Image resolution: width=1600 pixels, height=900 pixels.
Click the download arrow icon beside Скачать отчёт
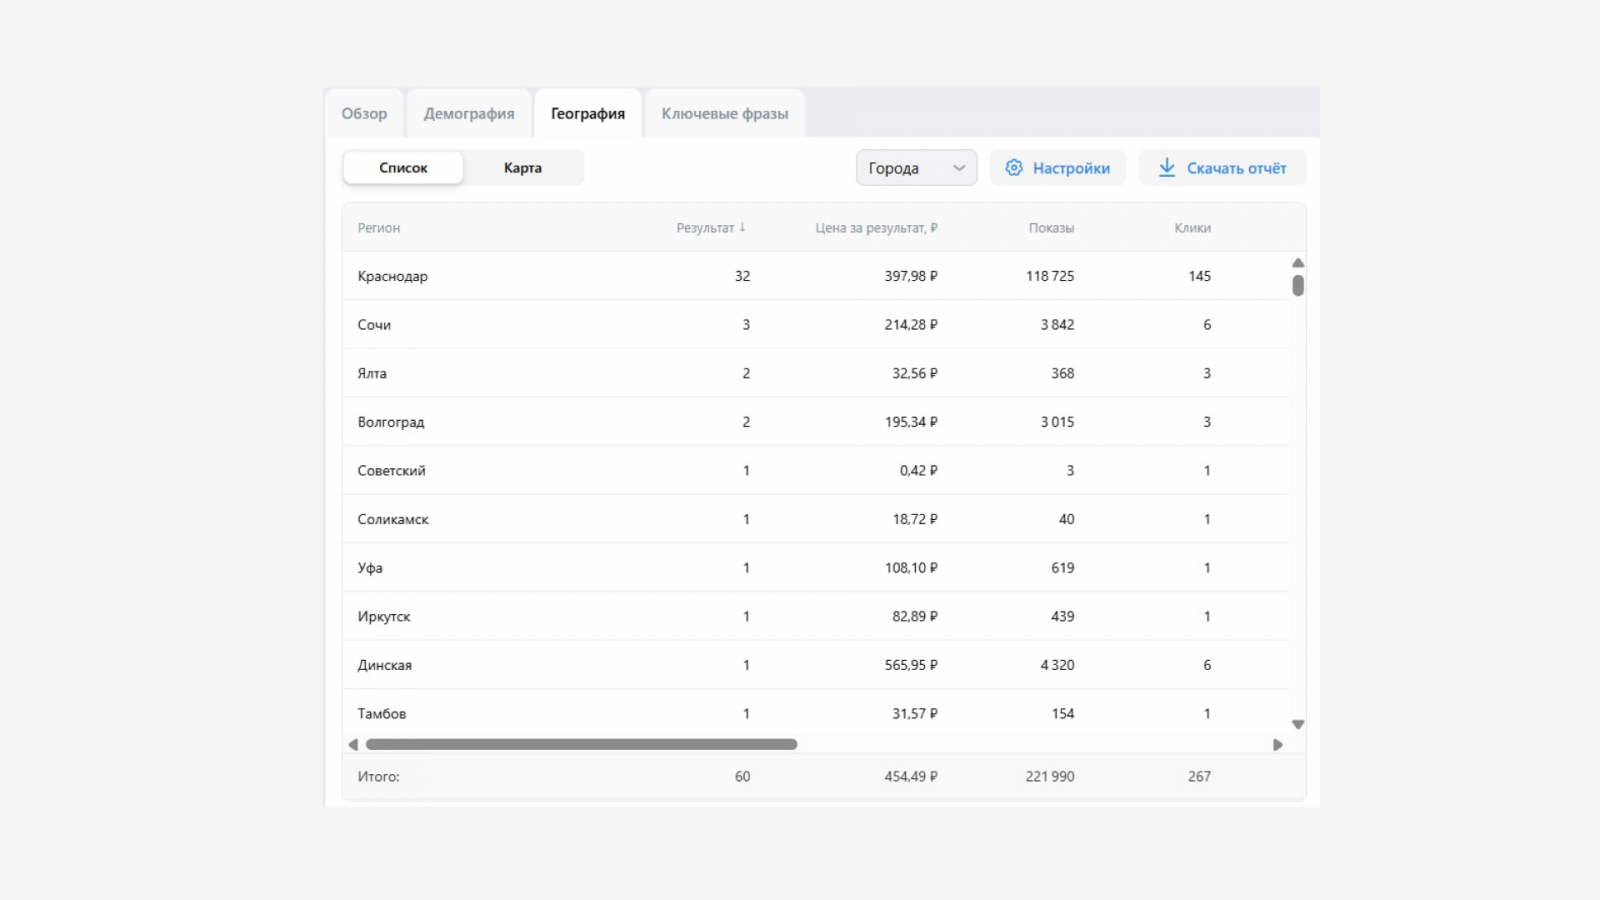coord(1166,168)
